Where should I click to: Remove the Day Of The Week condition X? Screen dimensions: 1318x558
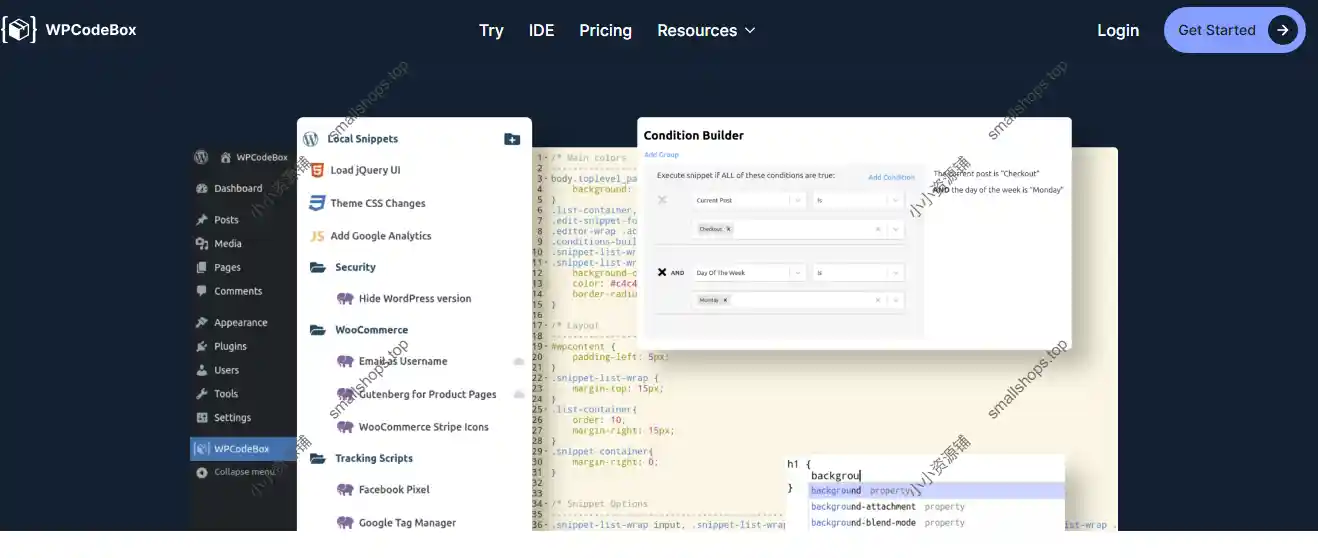click(x=662, y=272)
